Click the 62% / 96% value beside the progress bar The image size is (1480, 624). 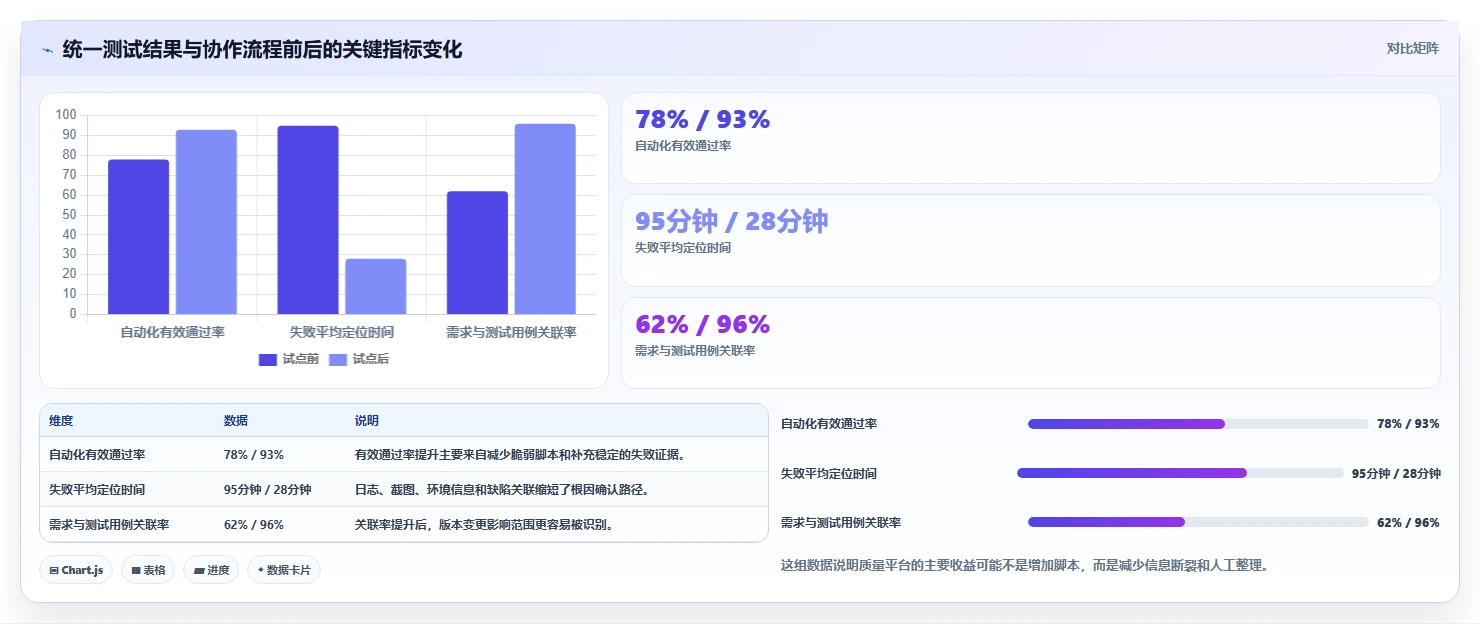[x=1408, y=522]
